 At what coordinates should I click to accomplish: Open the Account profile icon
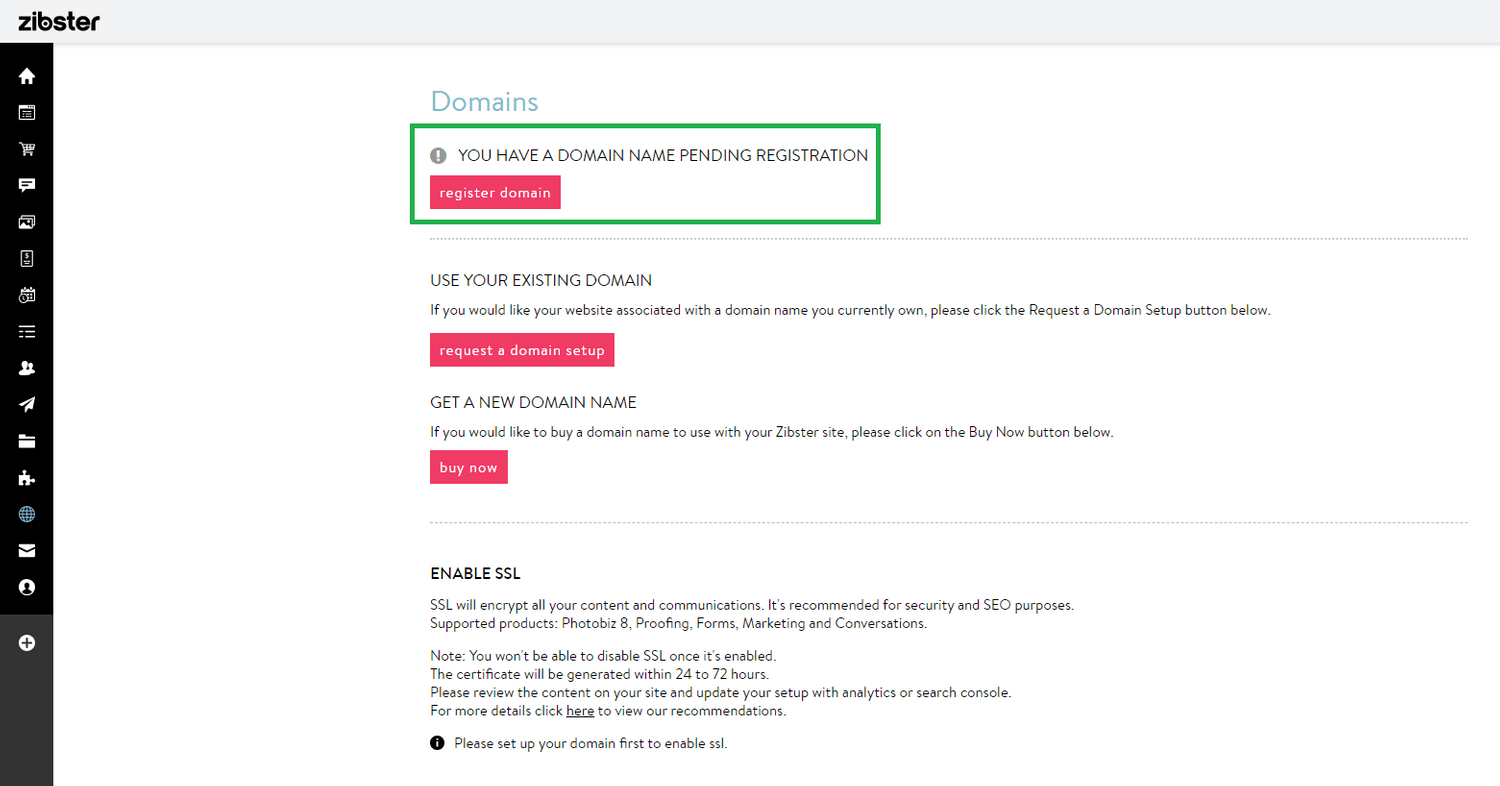click(26, 587)
